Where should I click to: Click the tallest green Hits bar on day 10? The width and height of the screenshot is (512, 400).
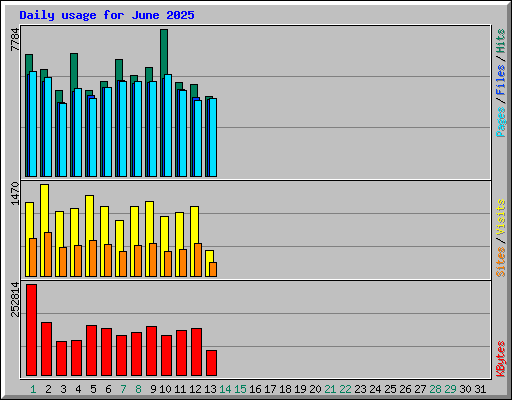pos(164,52)
